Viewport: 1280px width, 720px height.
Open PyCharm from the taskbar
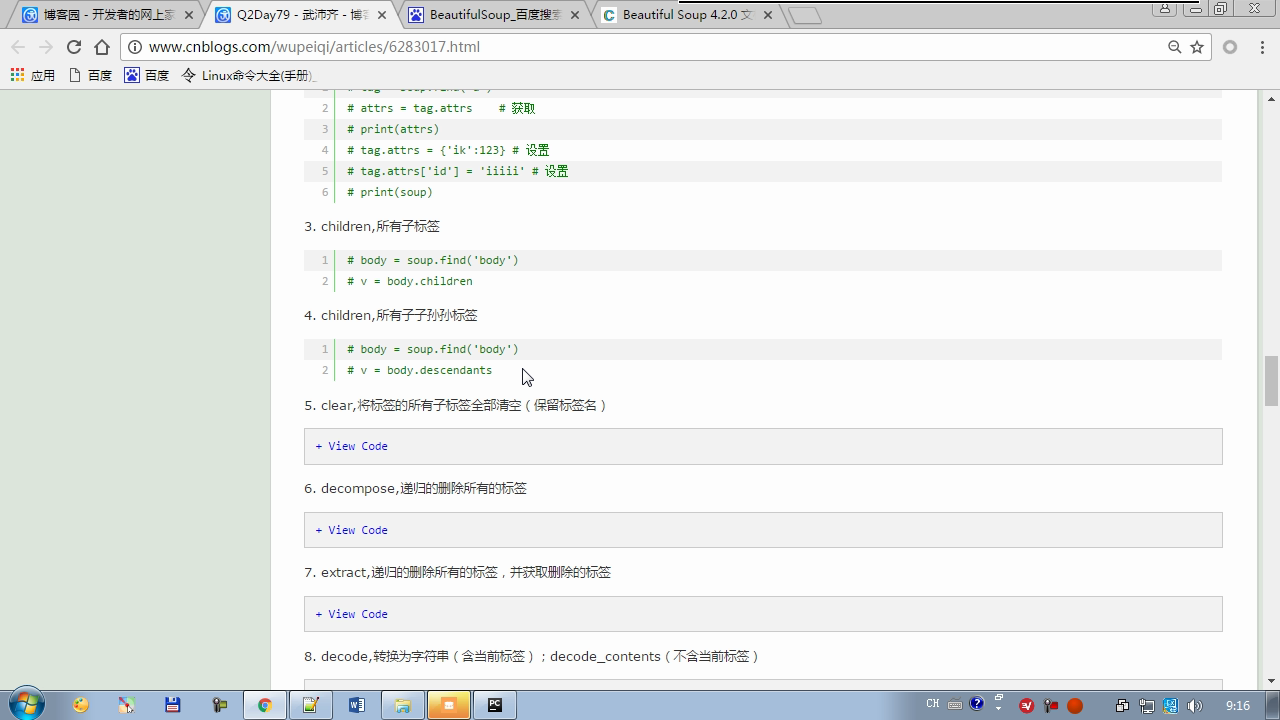[x=494, y=705]
